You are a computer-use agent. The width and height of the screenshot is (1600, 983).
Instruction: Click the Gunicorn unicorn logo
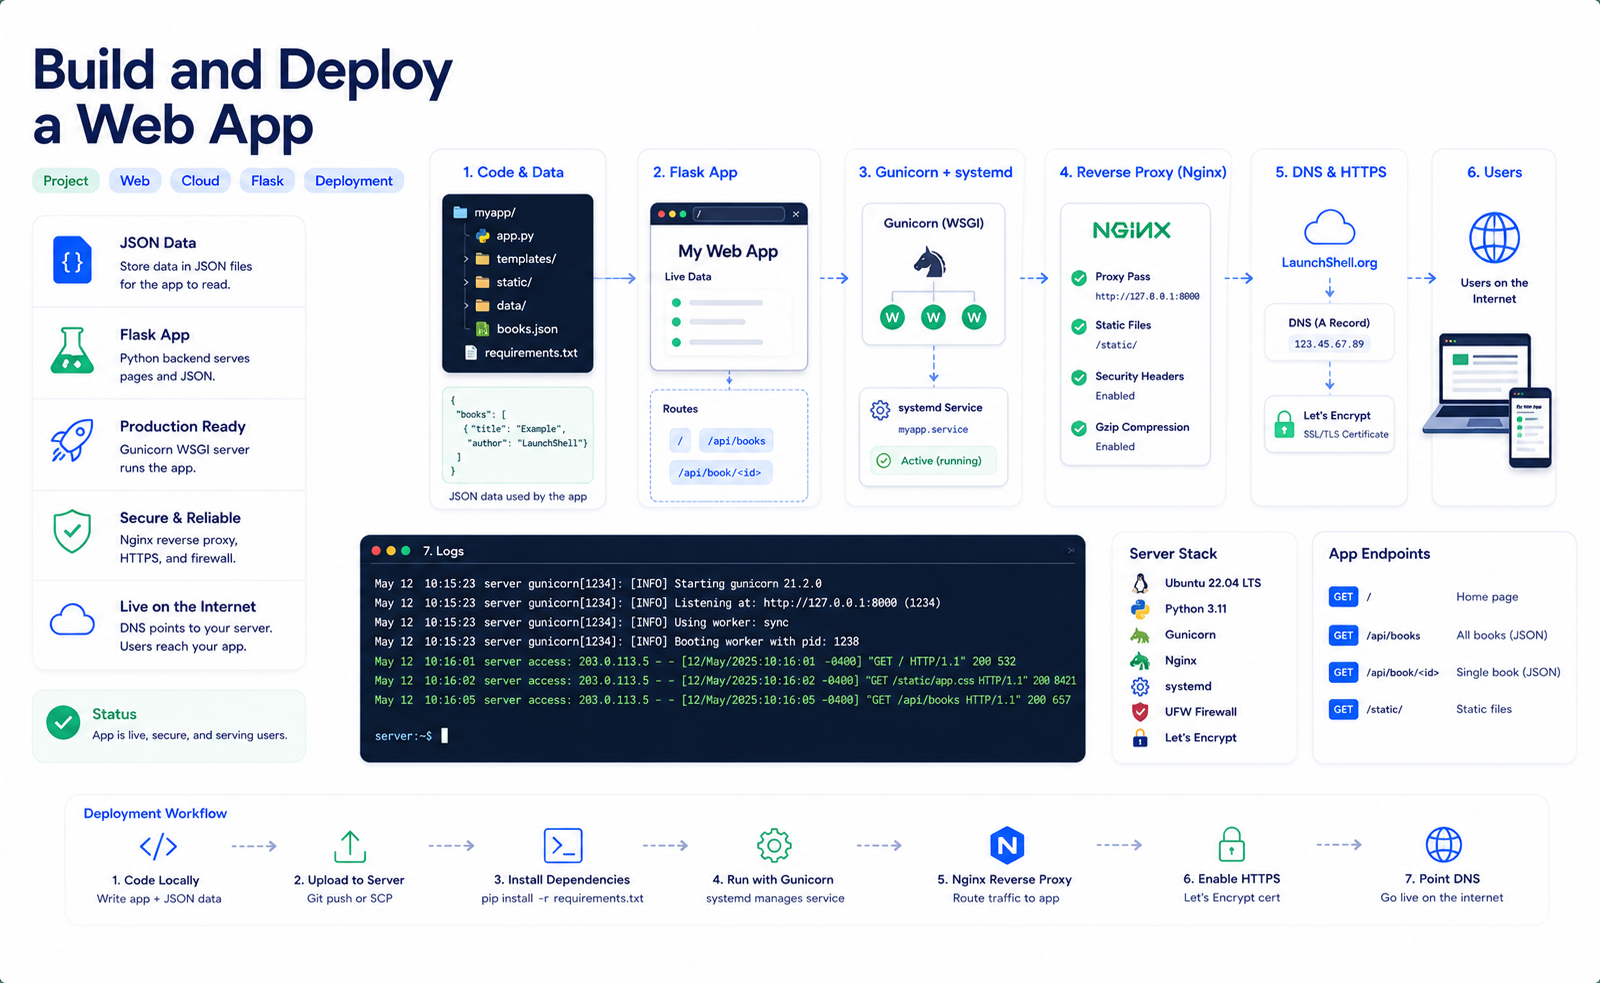pyautogui.click(x=930, y=262)
